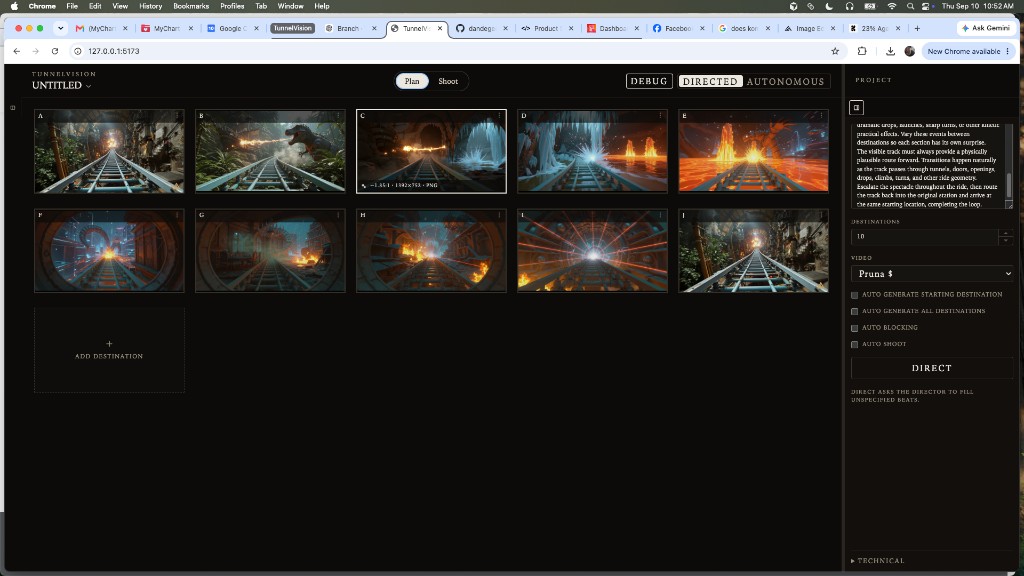Open the Untitled project name dropdown
Screen dimensions: 1024x576
[x=61, y=86]
